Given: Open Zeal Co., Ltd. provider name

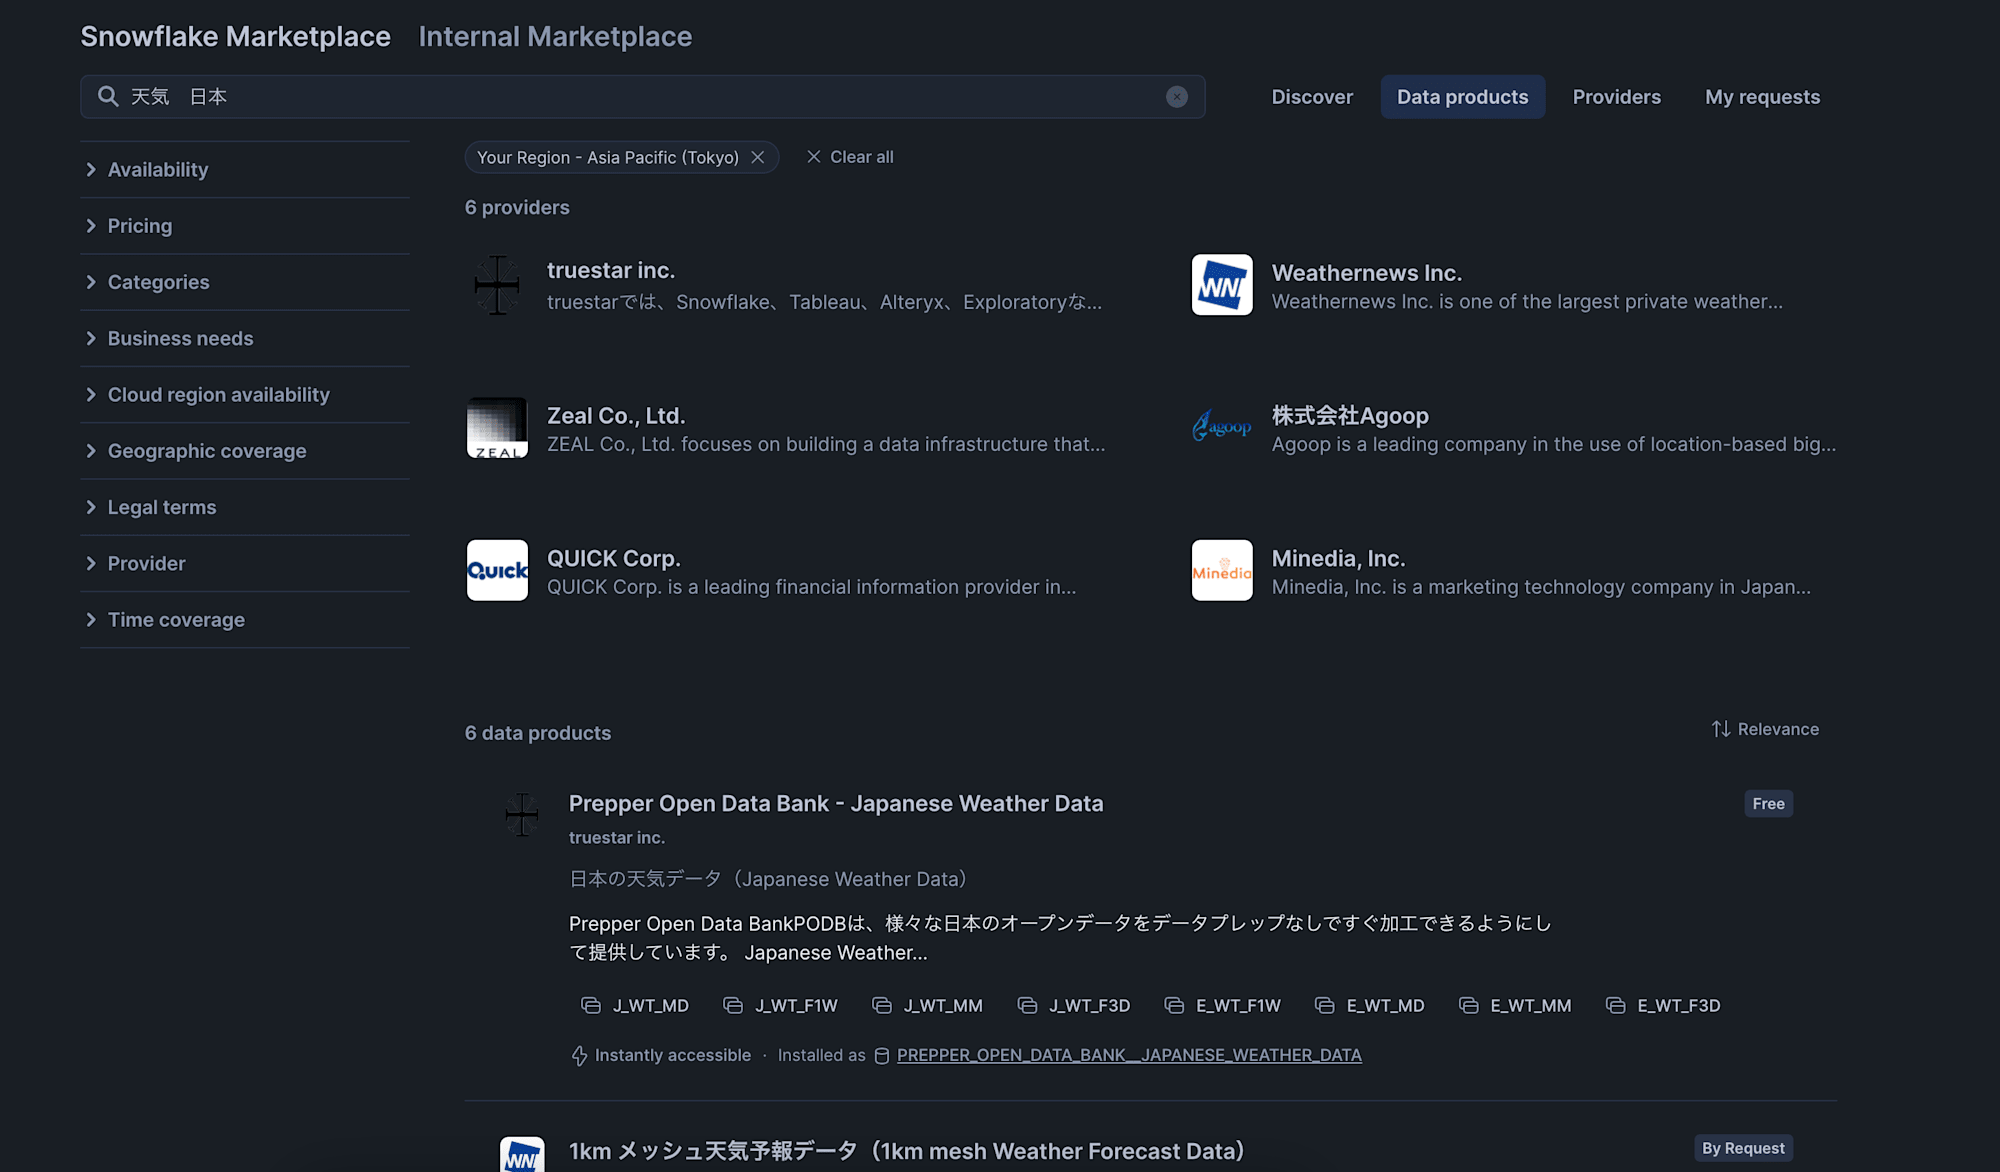Looking at the screenshot, I should coord(616,416).
